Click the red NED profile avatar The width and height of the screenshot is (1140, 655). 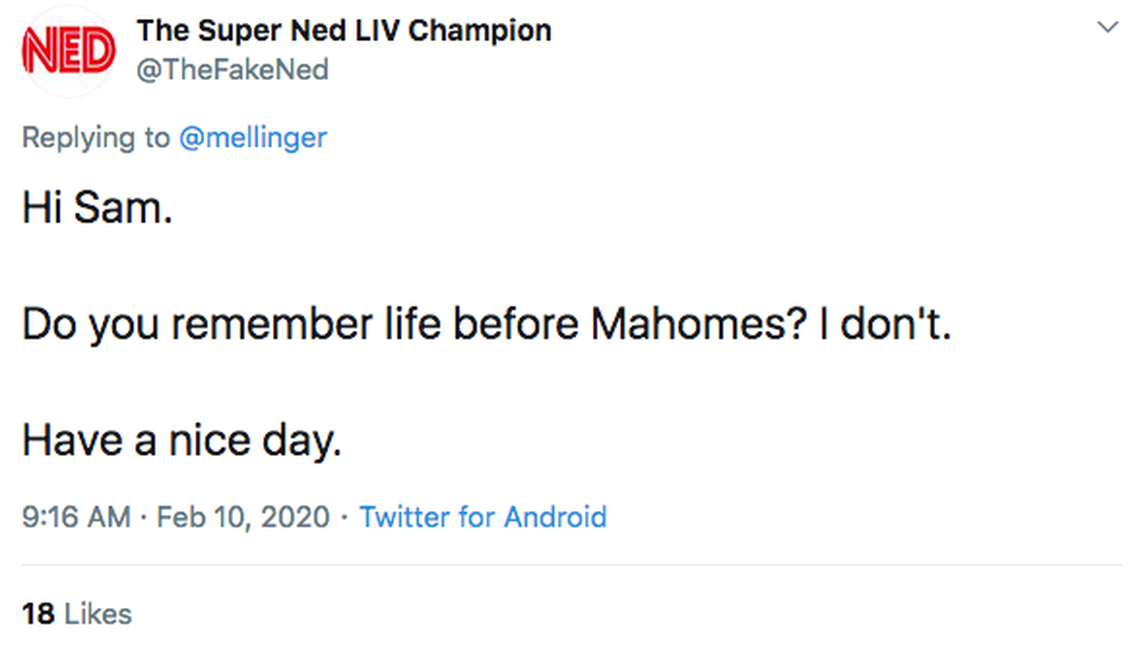(69, 52)
